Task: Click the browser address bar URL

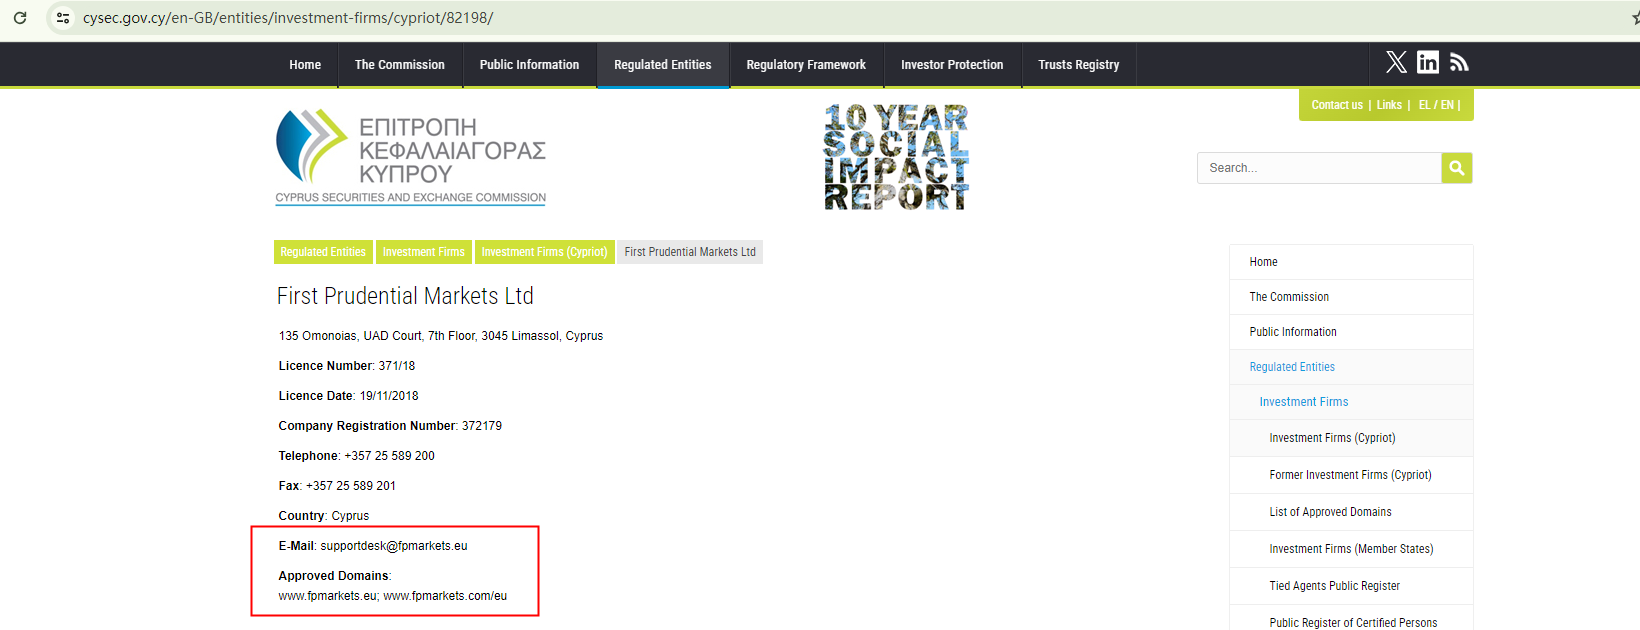Action: coord(288,18)
